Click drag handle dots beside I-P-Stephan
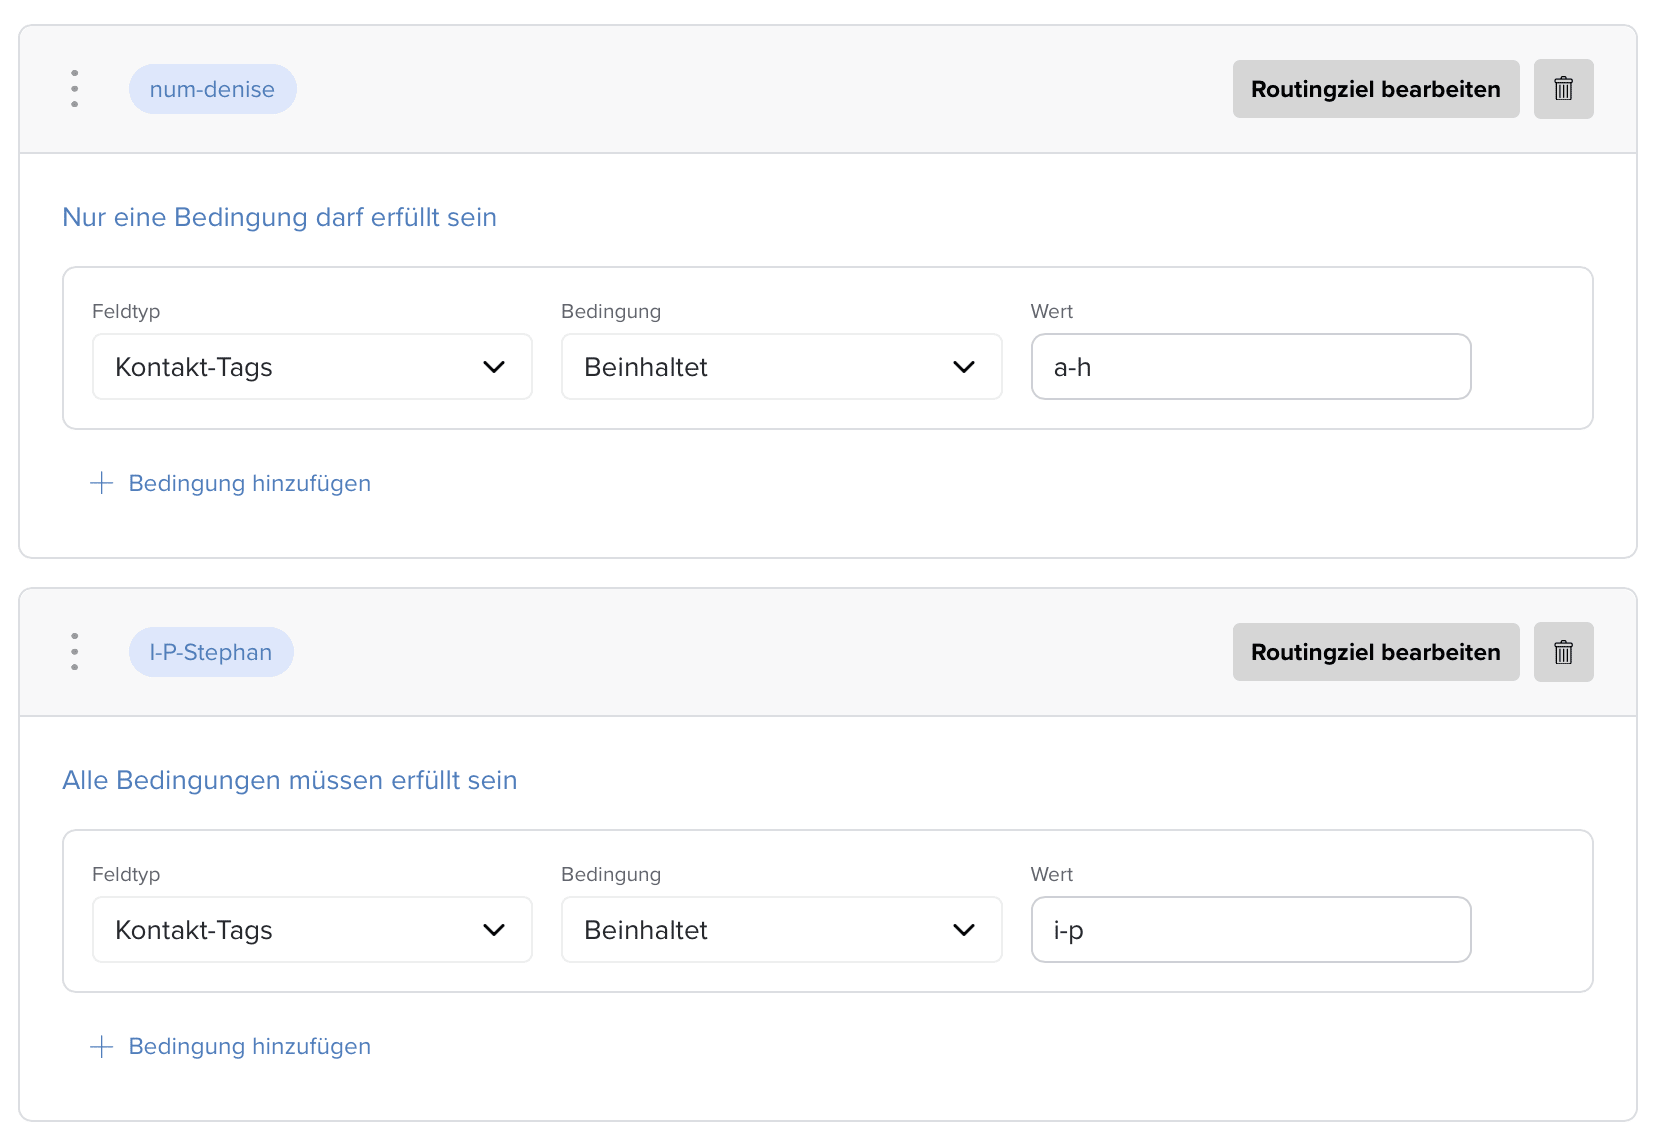The image size is (1662, 1138). coord(74,652)
